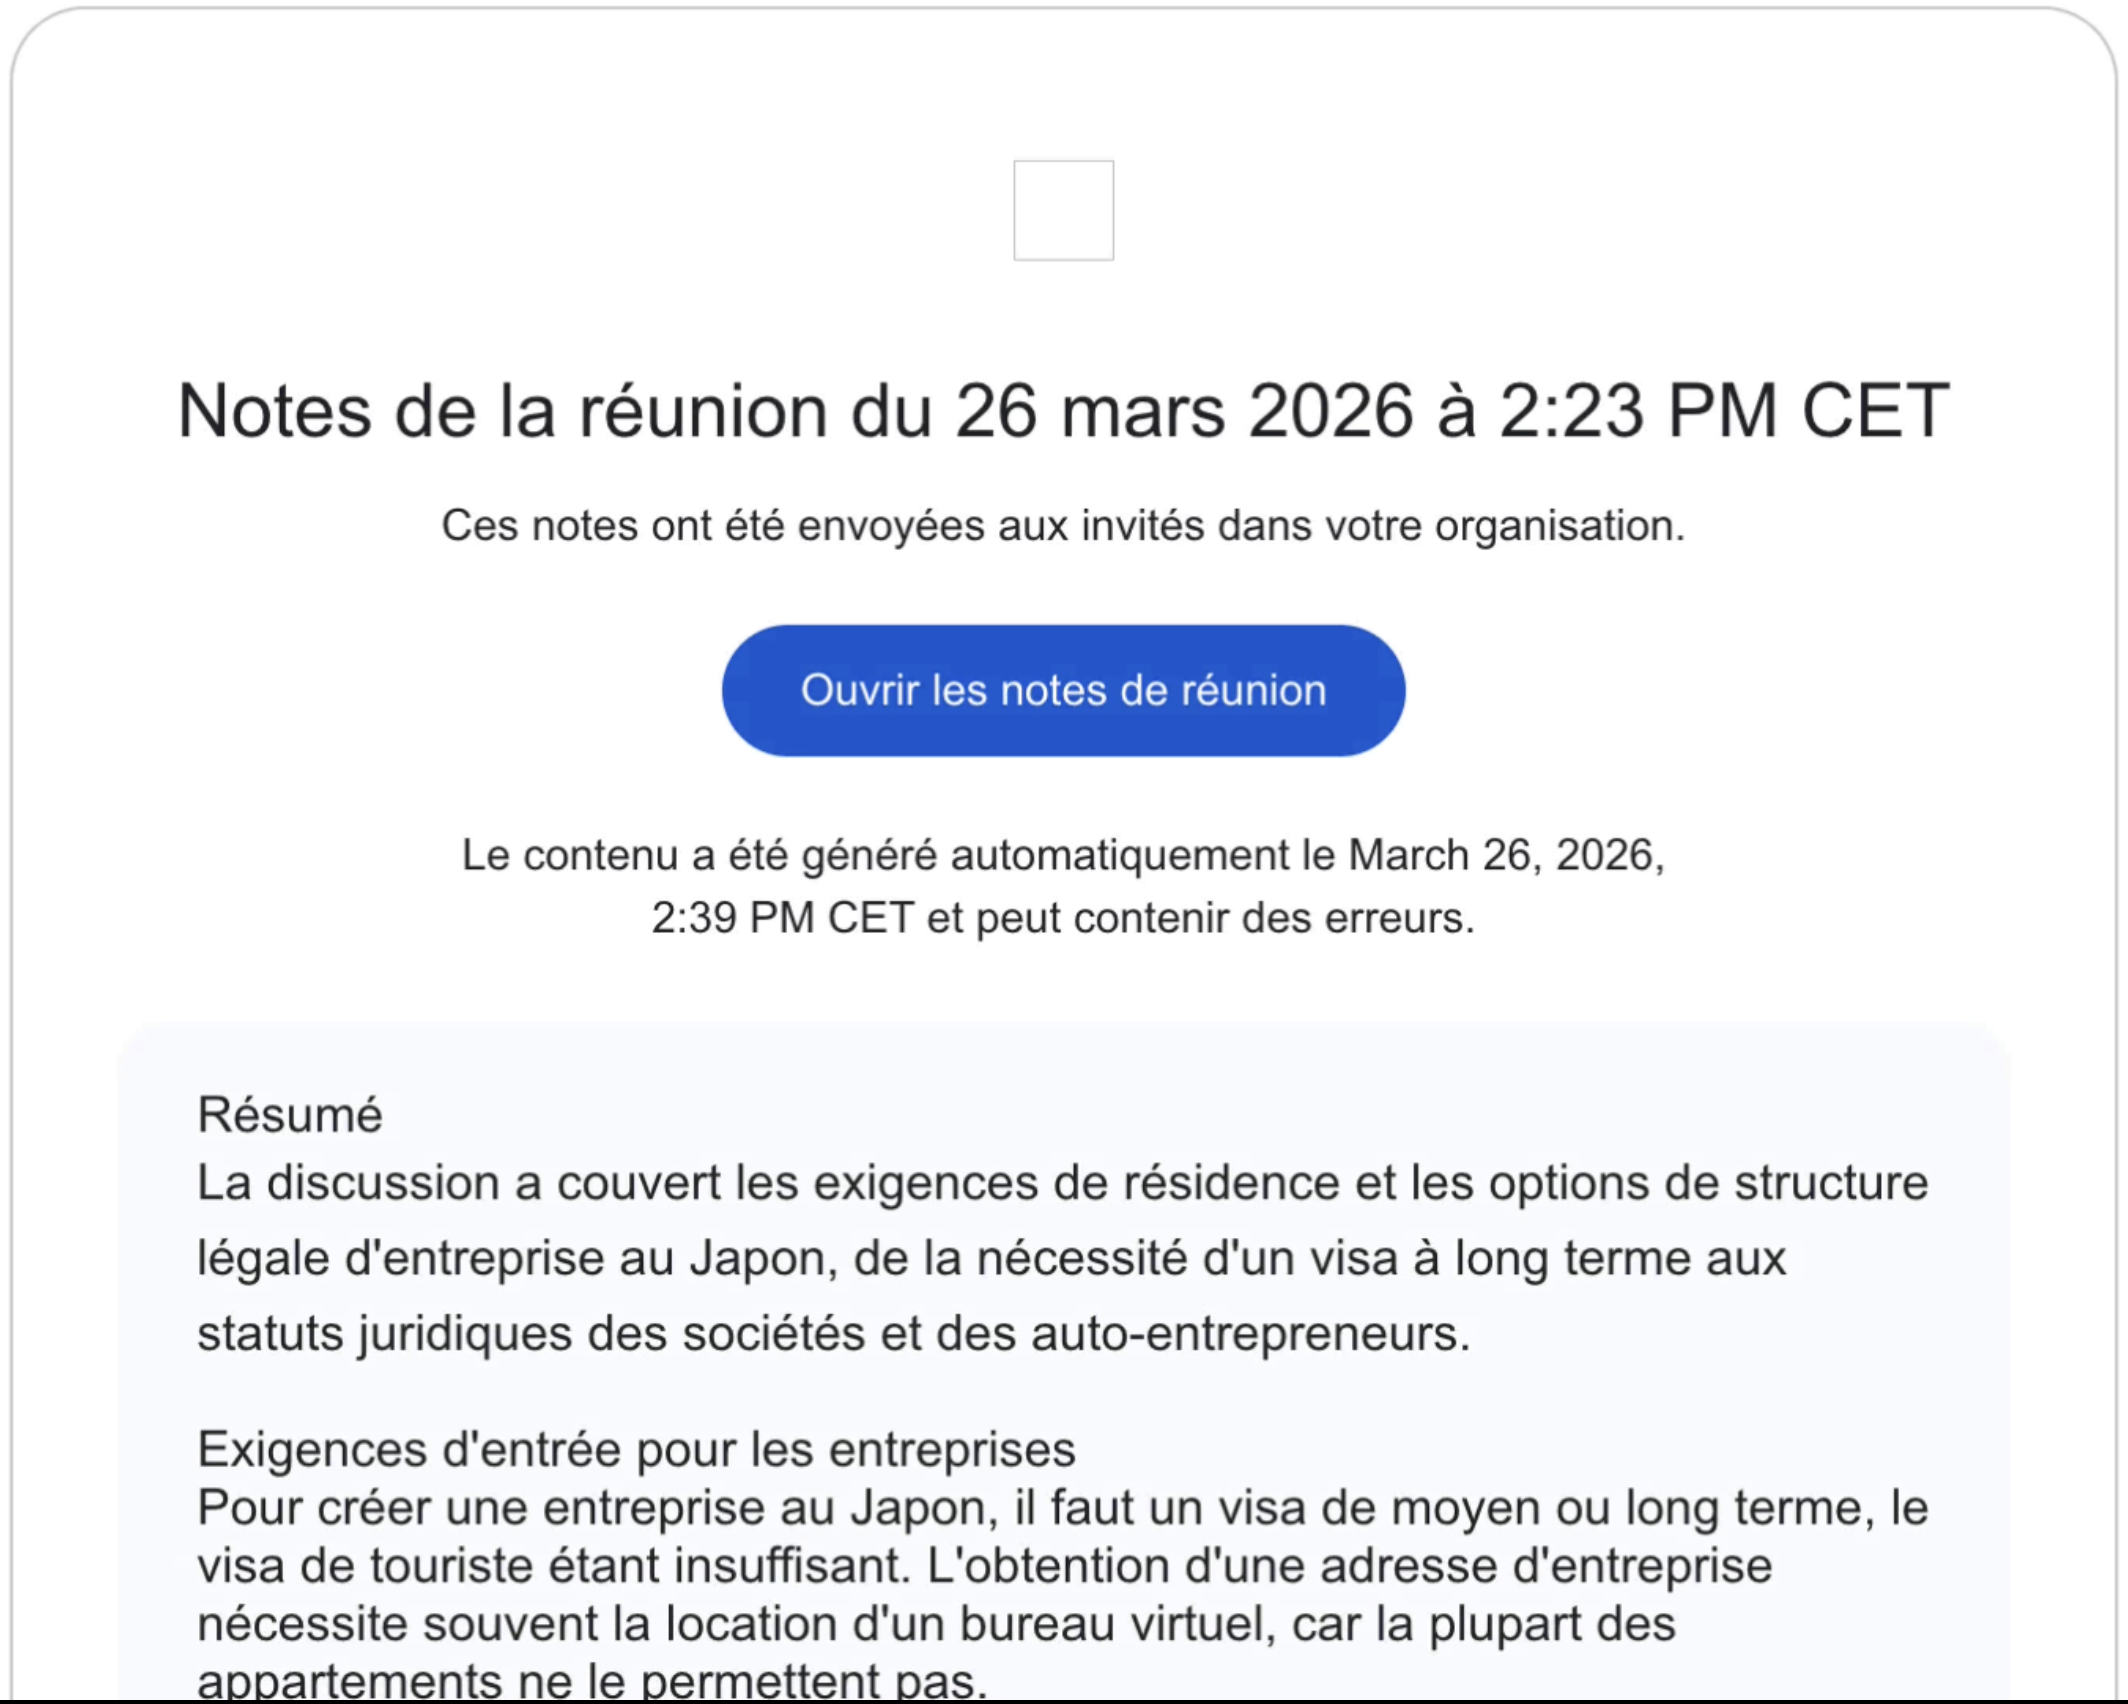Click "26 mars 2026" in the title
This screenshot has width=2128, height=1704.
click(x=1183, y=411)
